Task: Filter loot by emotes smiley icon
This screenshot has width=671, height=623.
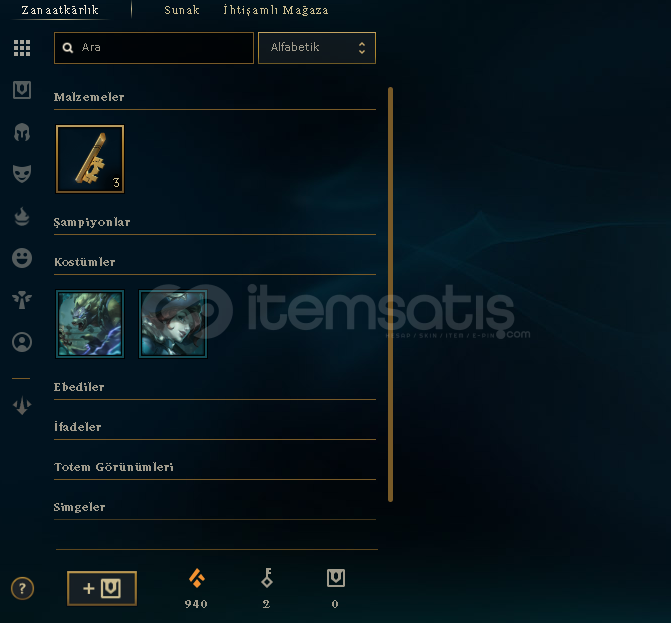Action: 22,258
